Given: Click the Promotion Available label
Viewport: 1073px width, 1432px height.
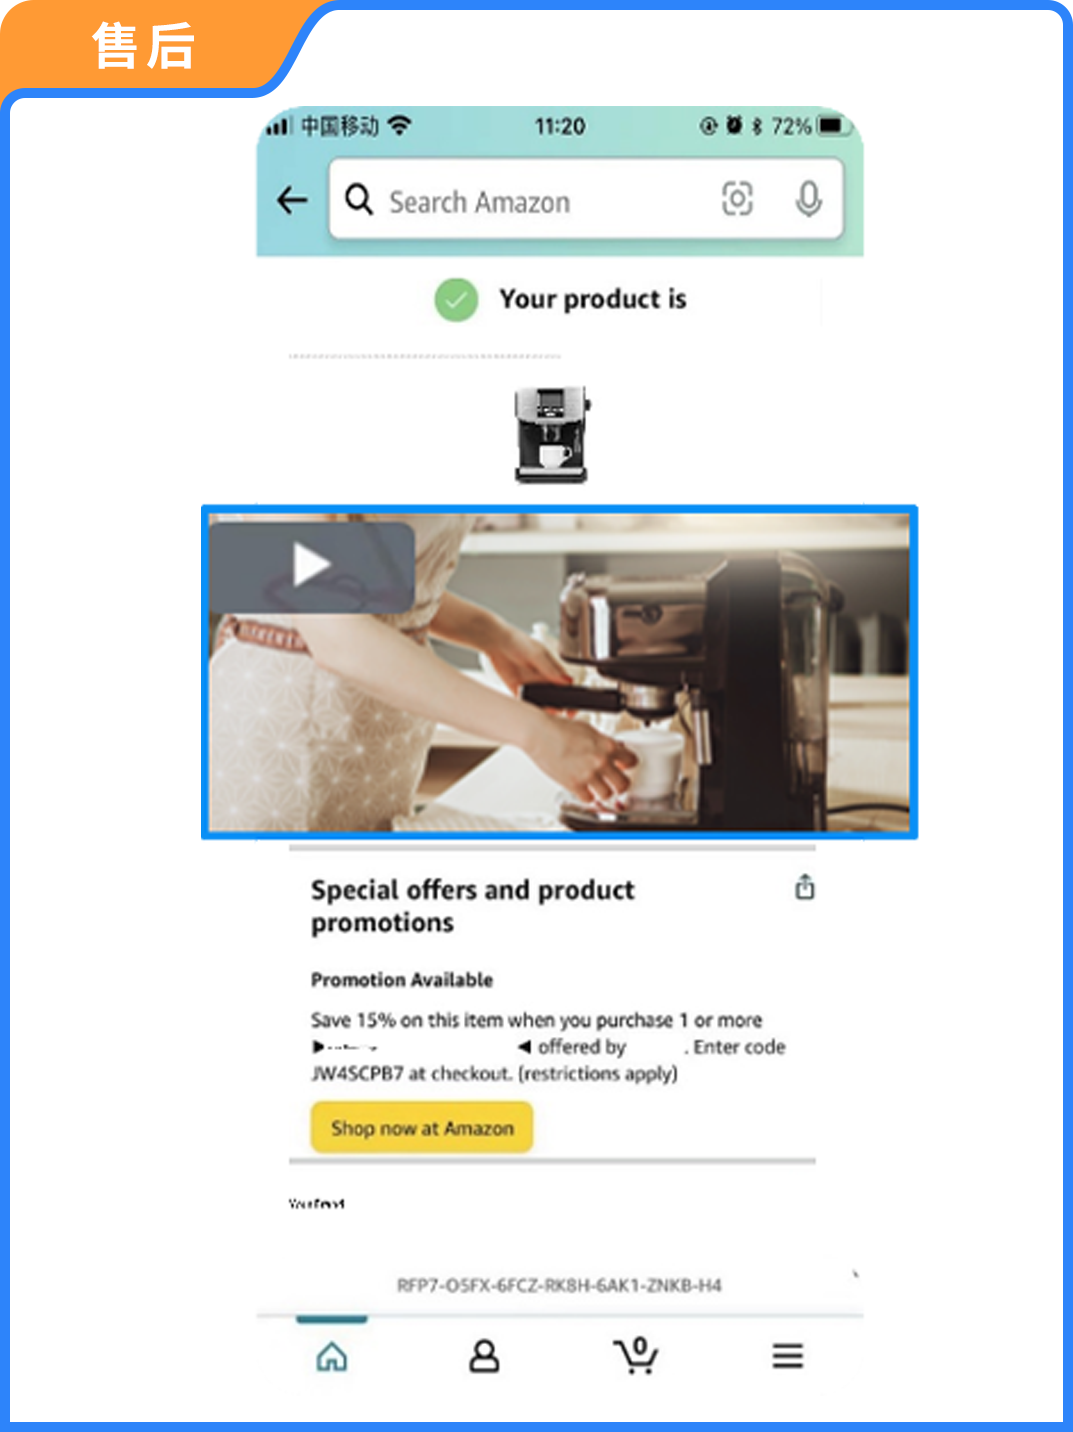Looking at the screenshot, I should pyautogui.click(x=402, y=980).
